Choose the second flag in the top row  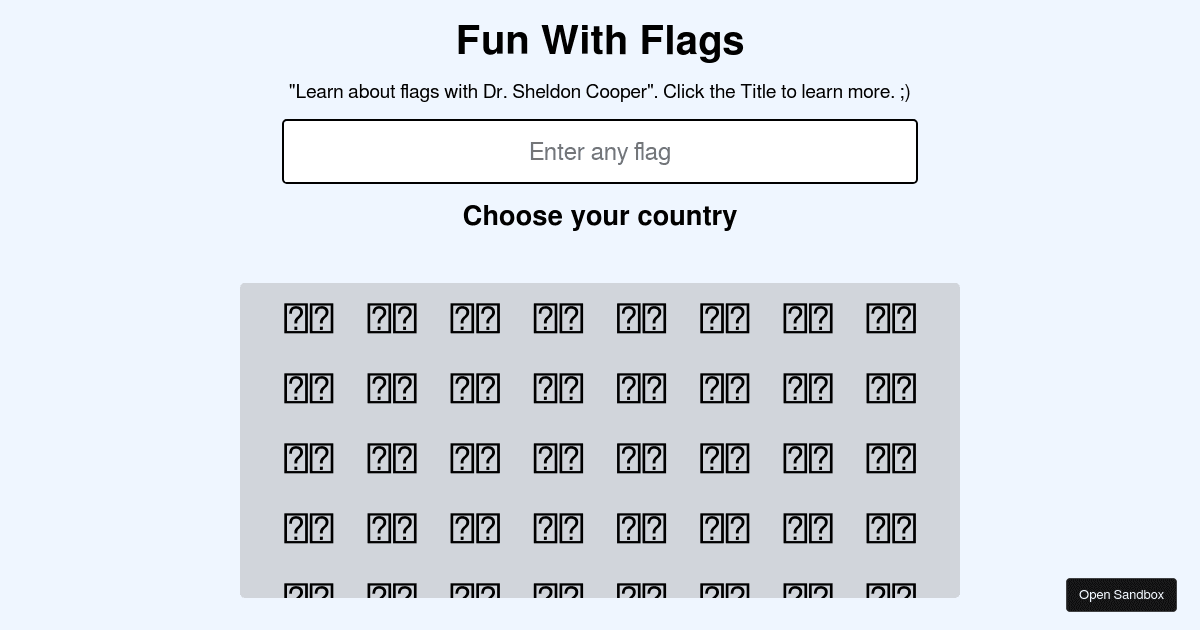(x=391, y=318)
